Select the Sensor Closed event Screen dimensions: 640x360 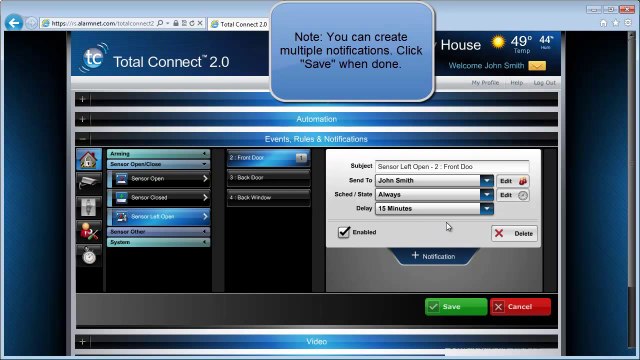(158, 198)
